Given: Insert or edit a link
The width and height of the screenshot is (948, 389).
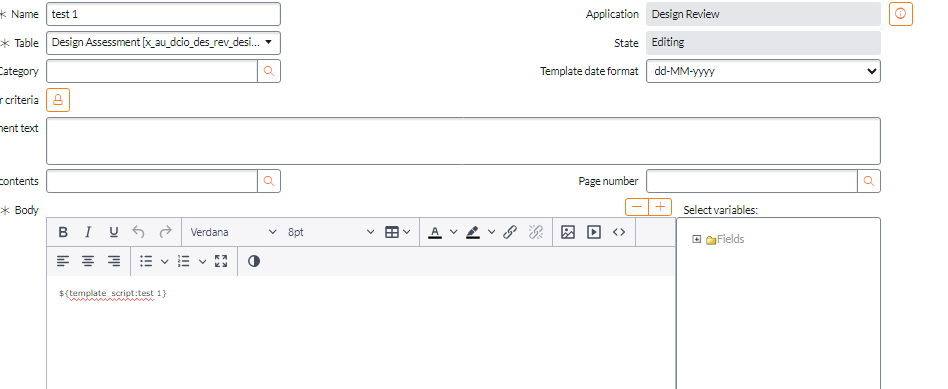Looking at the screenshot, I should pos(510,232).
